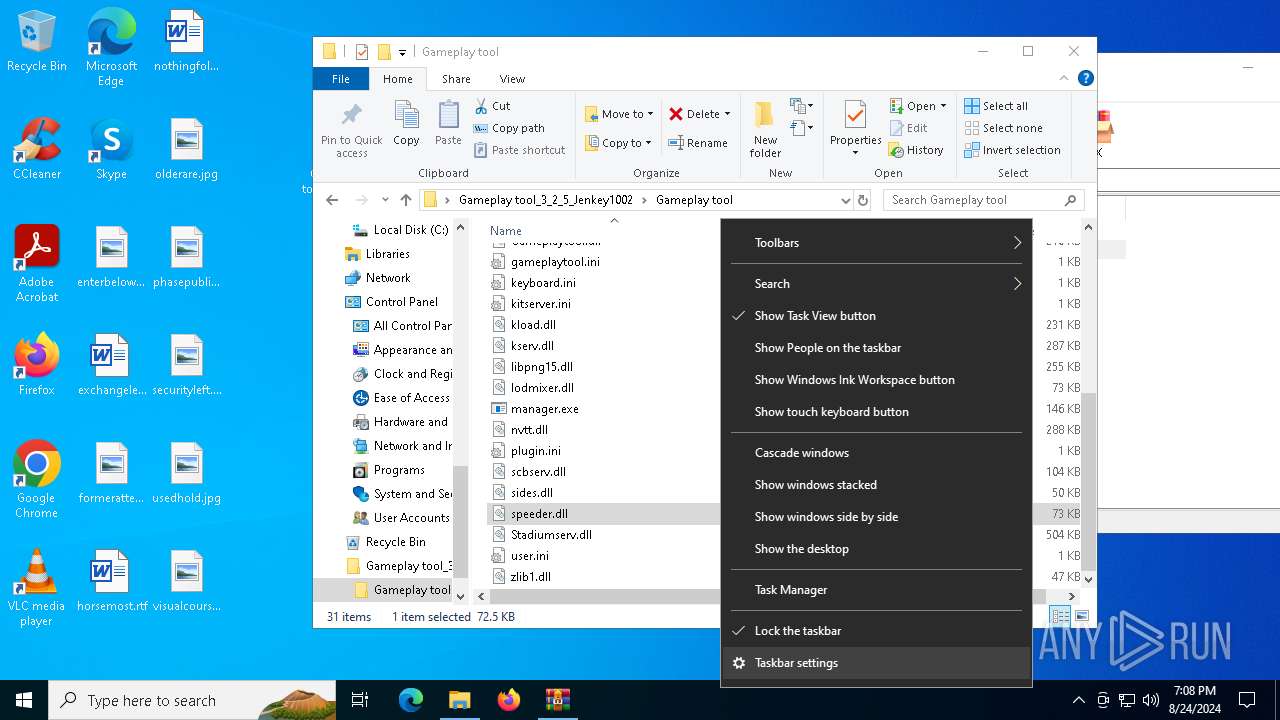Expand the Search submenu
1280x720 pixels.
(x=876, y=284)
